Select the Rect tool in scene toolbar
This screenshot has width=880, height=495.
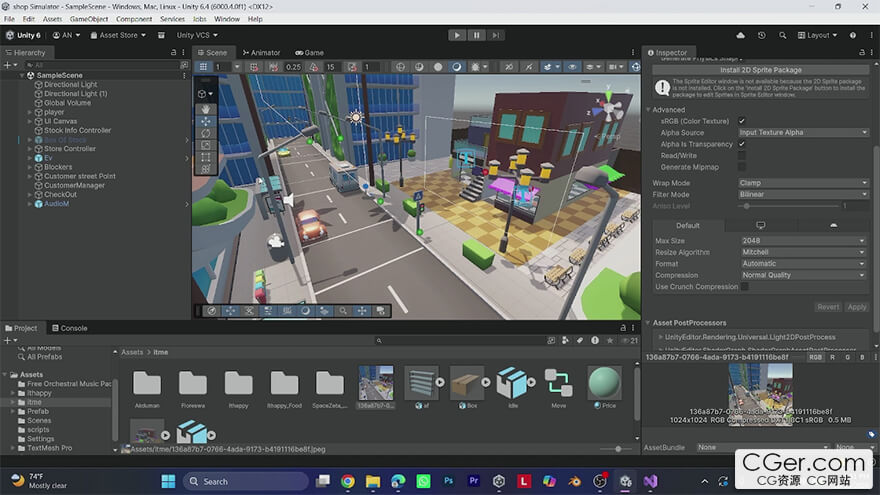click(x=206, y=157)
